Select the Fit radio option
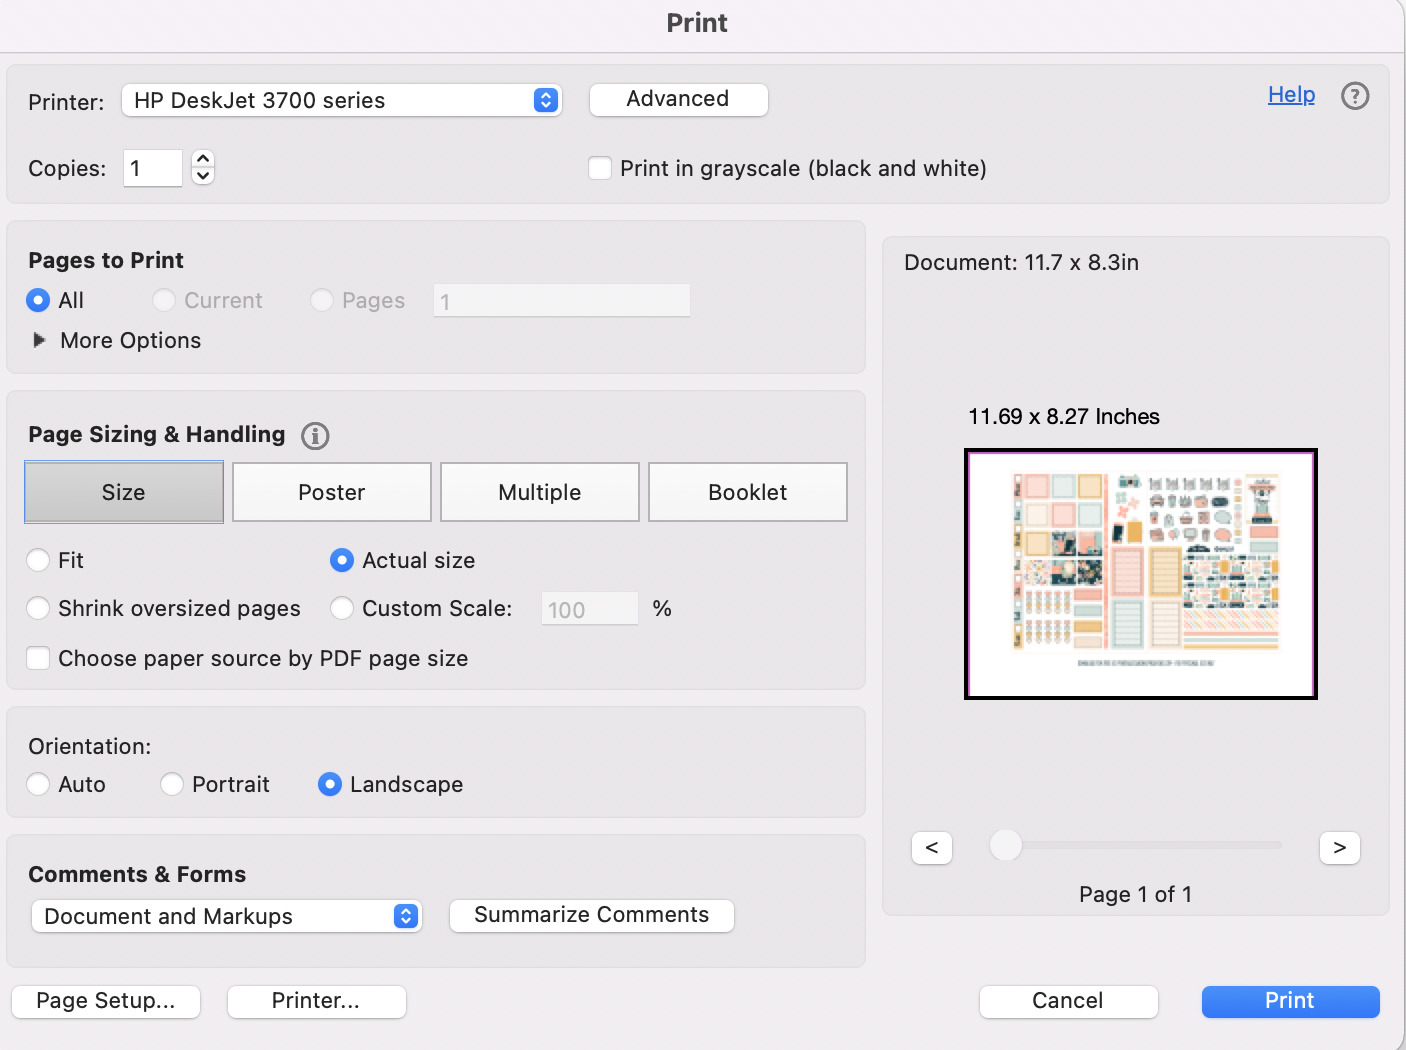Viewport: 1406px width, 1050px height. point(38,560)
